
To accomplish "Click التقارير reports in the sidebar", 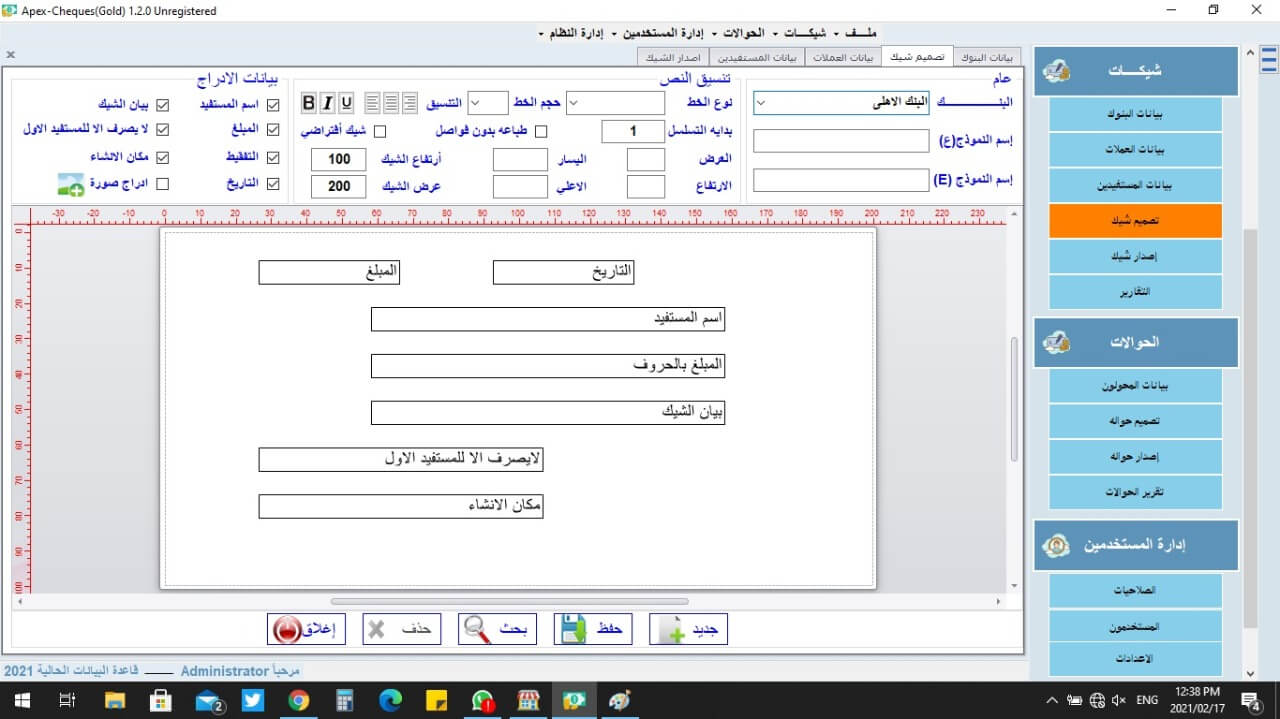I will click(1135, 292).
